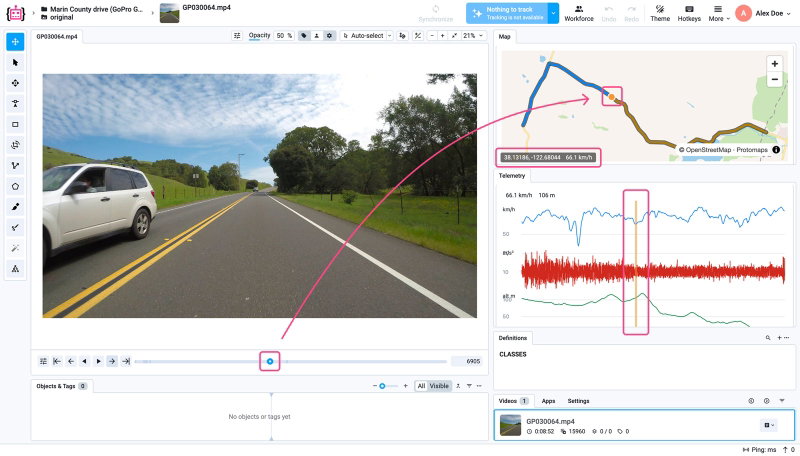800x456 pixels.
Task: Open the Marin County drive project breadcrumb
Action: pos(92,9)
